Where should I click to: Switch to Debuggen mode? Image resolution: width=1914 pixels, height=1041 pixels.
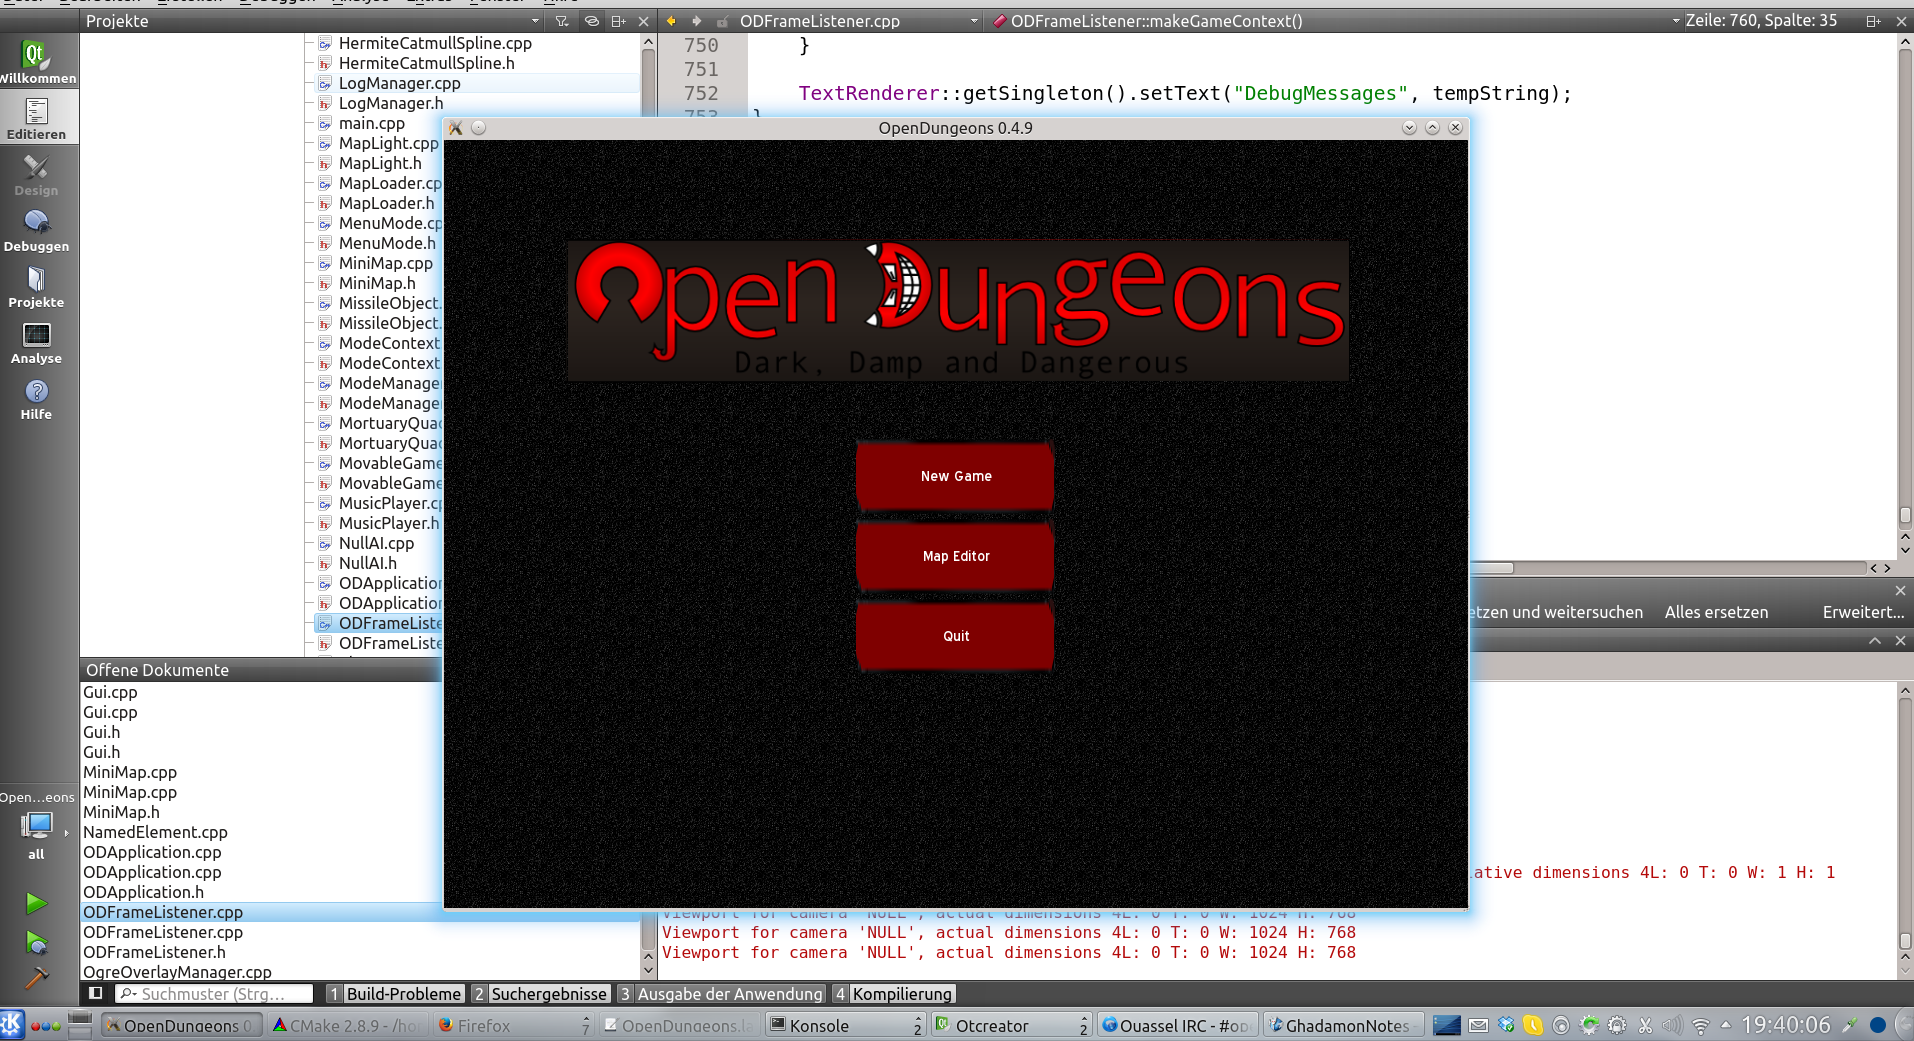37,230
